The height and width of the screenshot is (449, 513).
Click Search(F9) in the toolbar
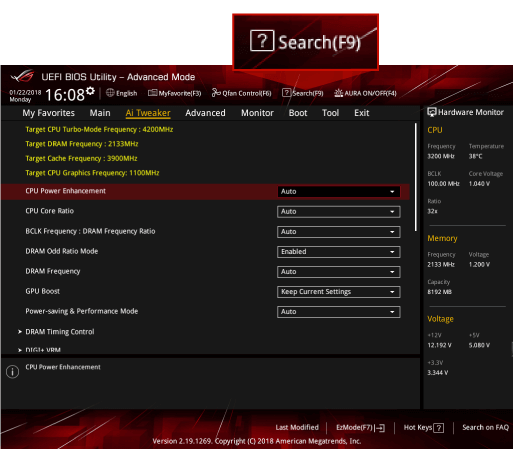coord(303,93)
